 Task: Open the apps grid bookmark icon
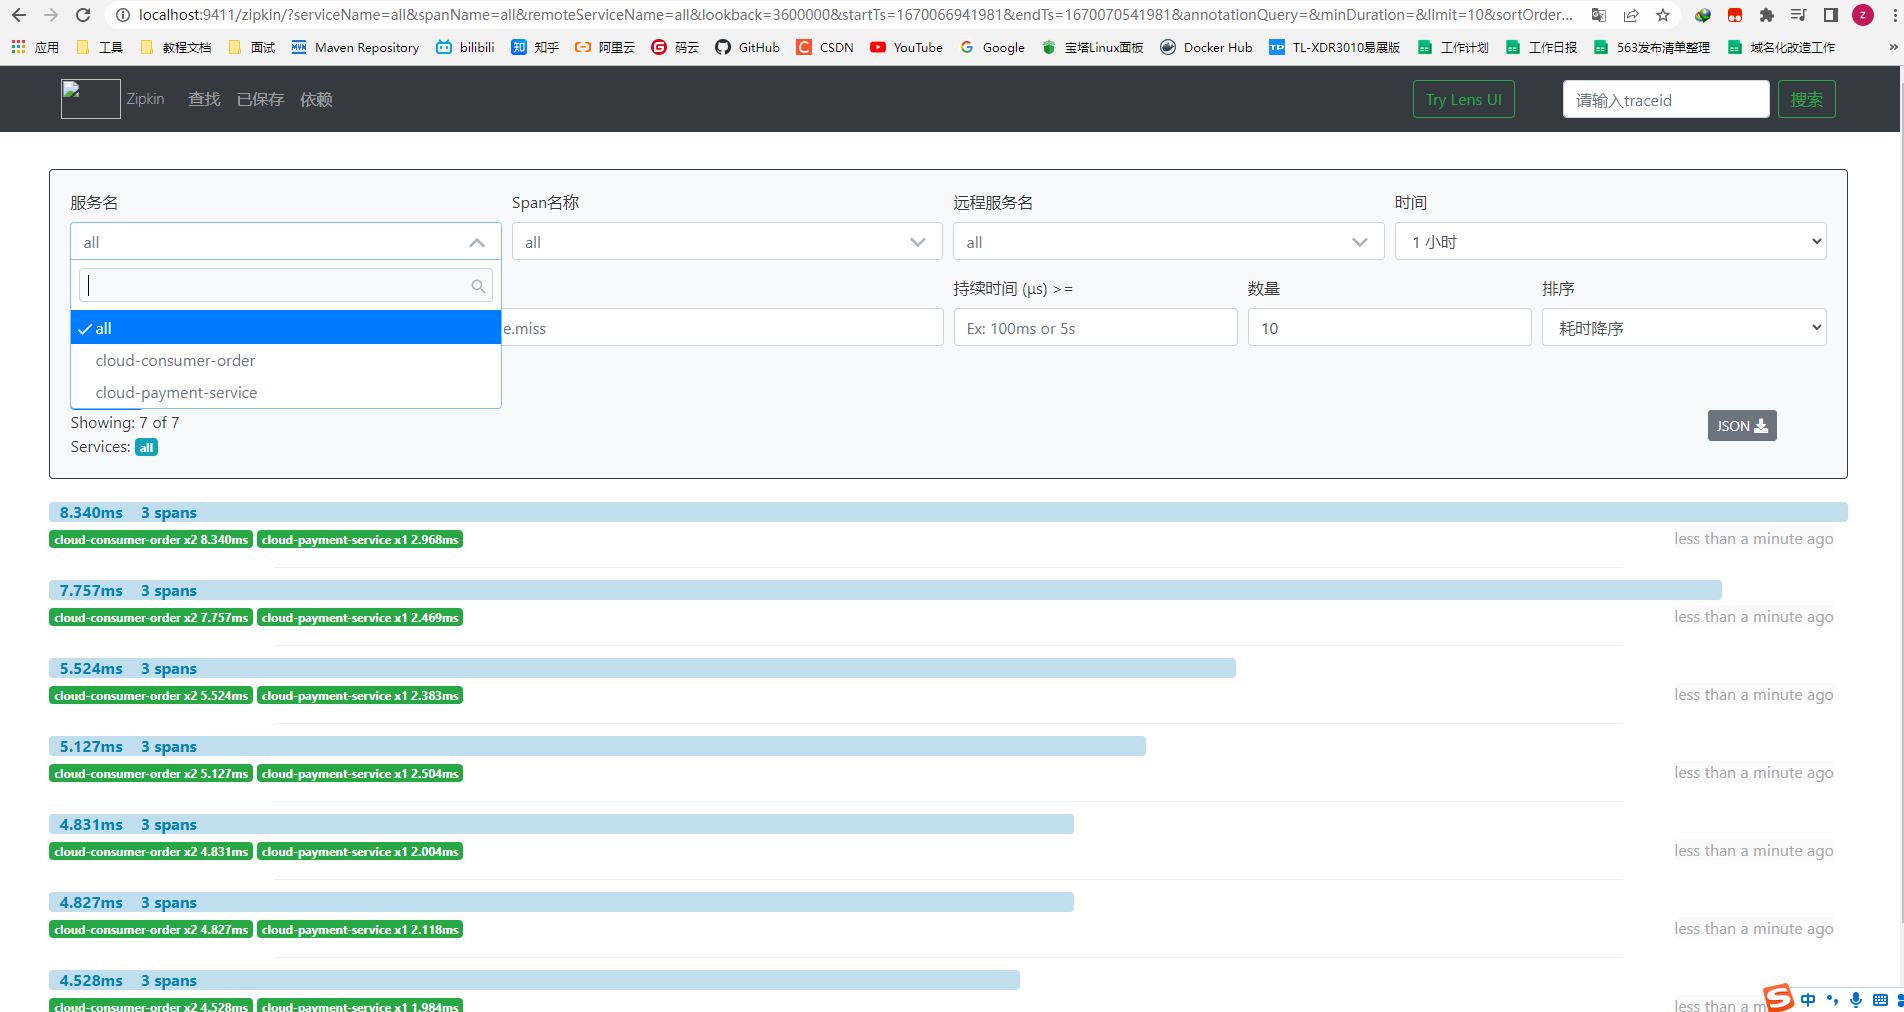18,47
